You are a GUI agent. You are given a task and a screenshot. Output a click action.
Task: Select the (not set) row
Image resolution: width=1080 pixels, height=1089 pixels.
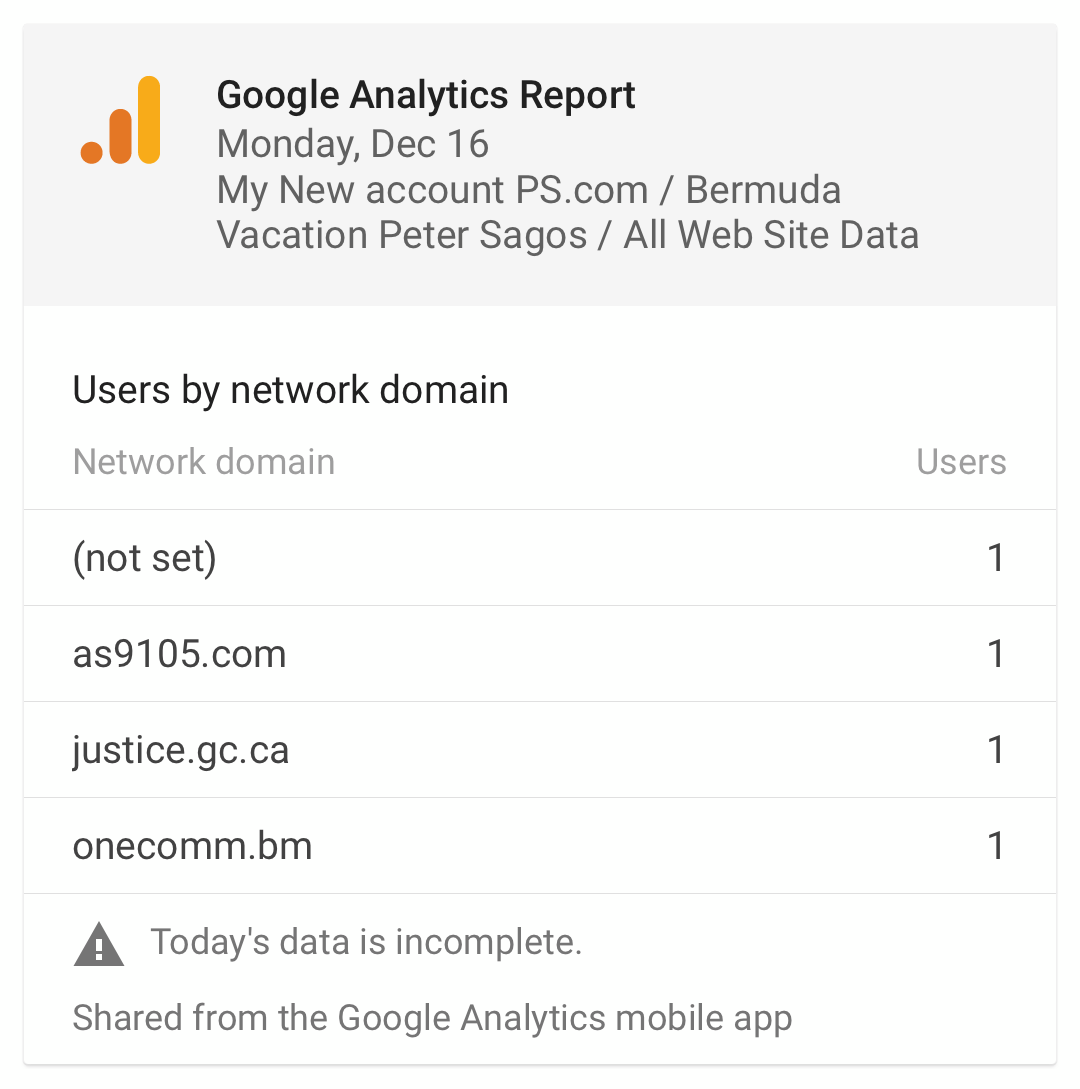click(x=540, y=558)
